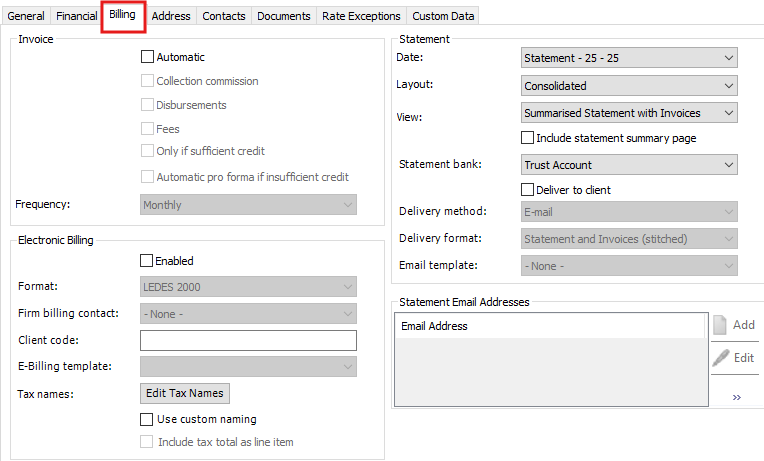
Task: Go to the Address tab
Action: 171,16
